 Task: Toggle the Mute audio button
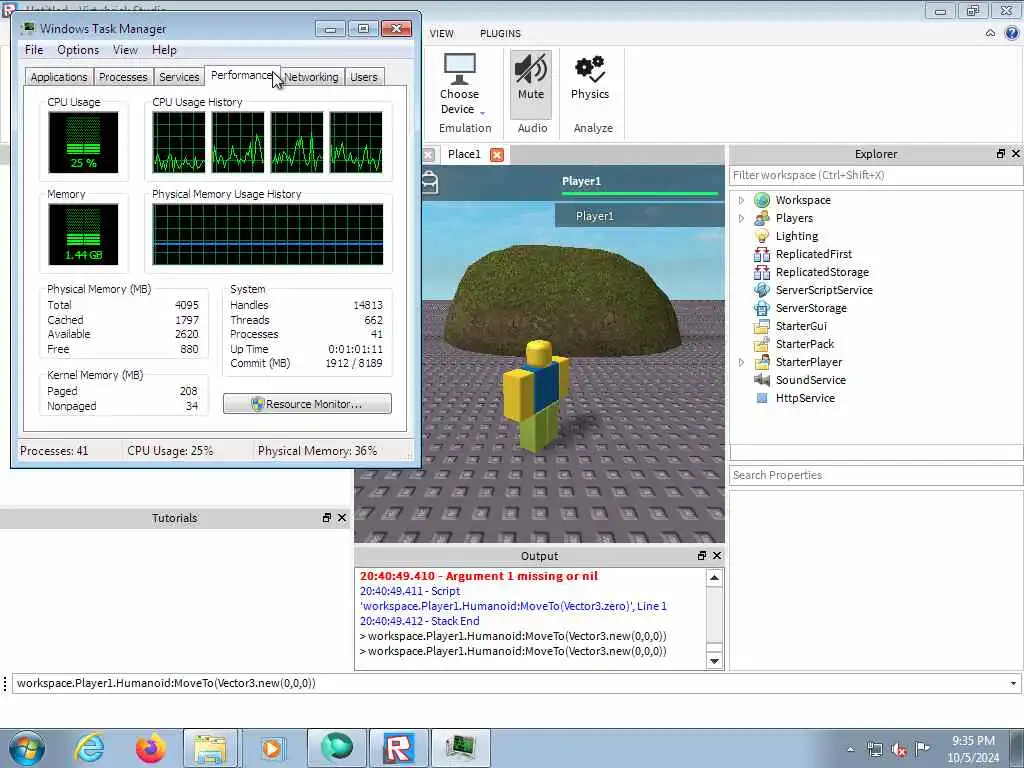click(530, 84)
